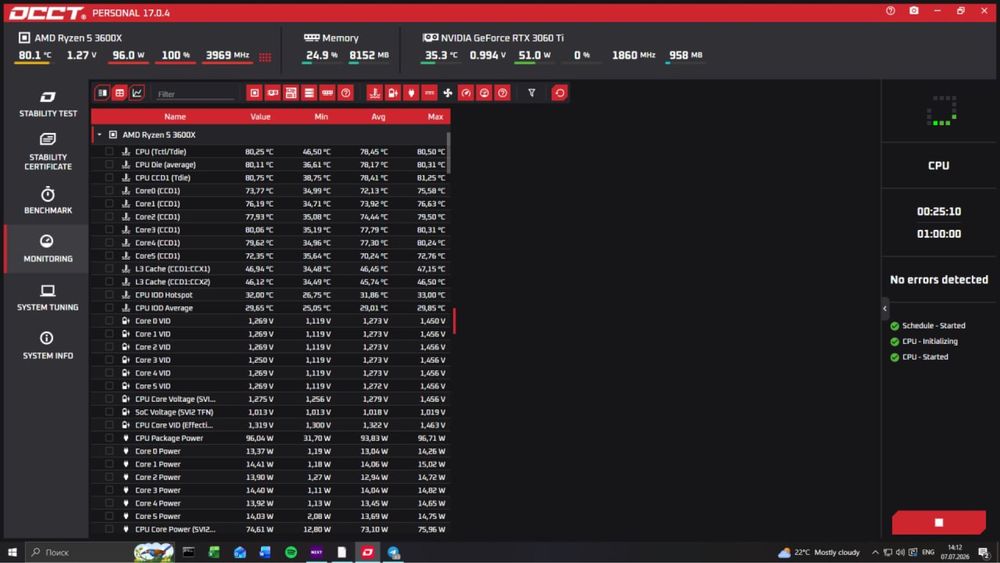The image size is (1000, 563).
Task: Check the Core 5 Power row checkbox
Action: pos(109,516)
